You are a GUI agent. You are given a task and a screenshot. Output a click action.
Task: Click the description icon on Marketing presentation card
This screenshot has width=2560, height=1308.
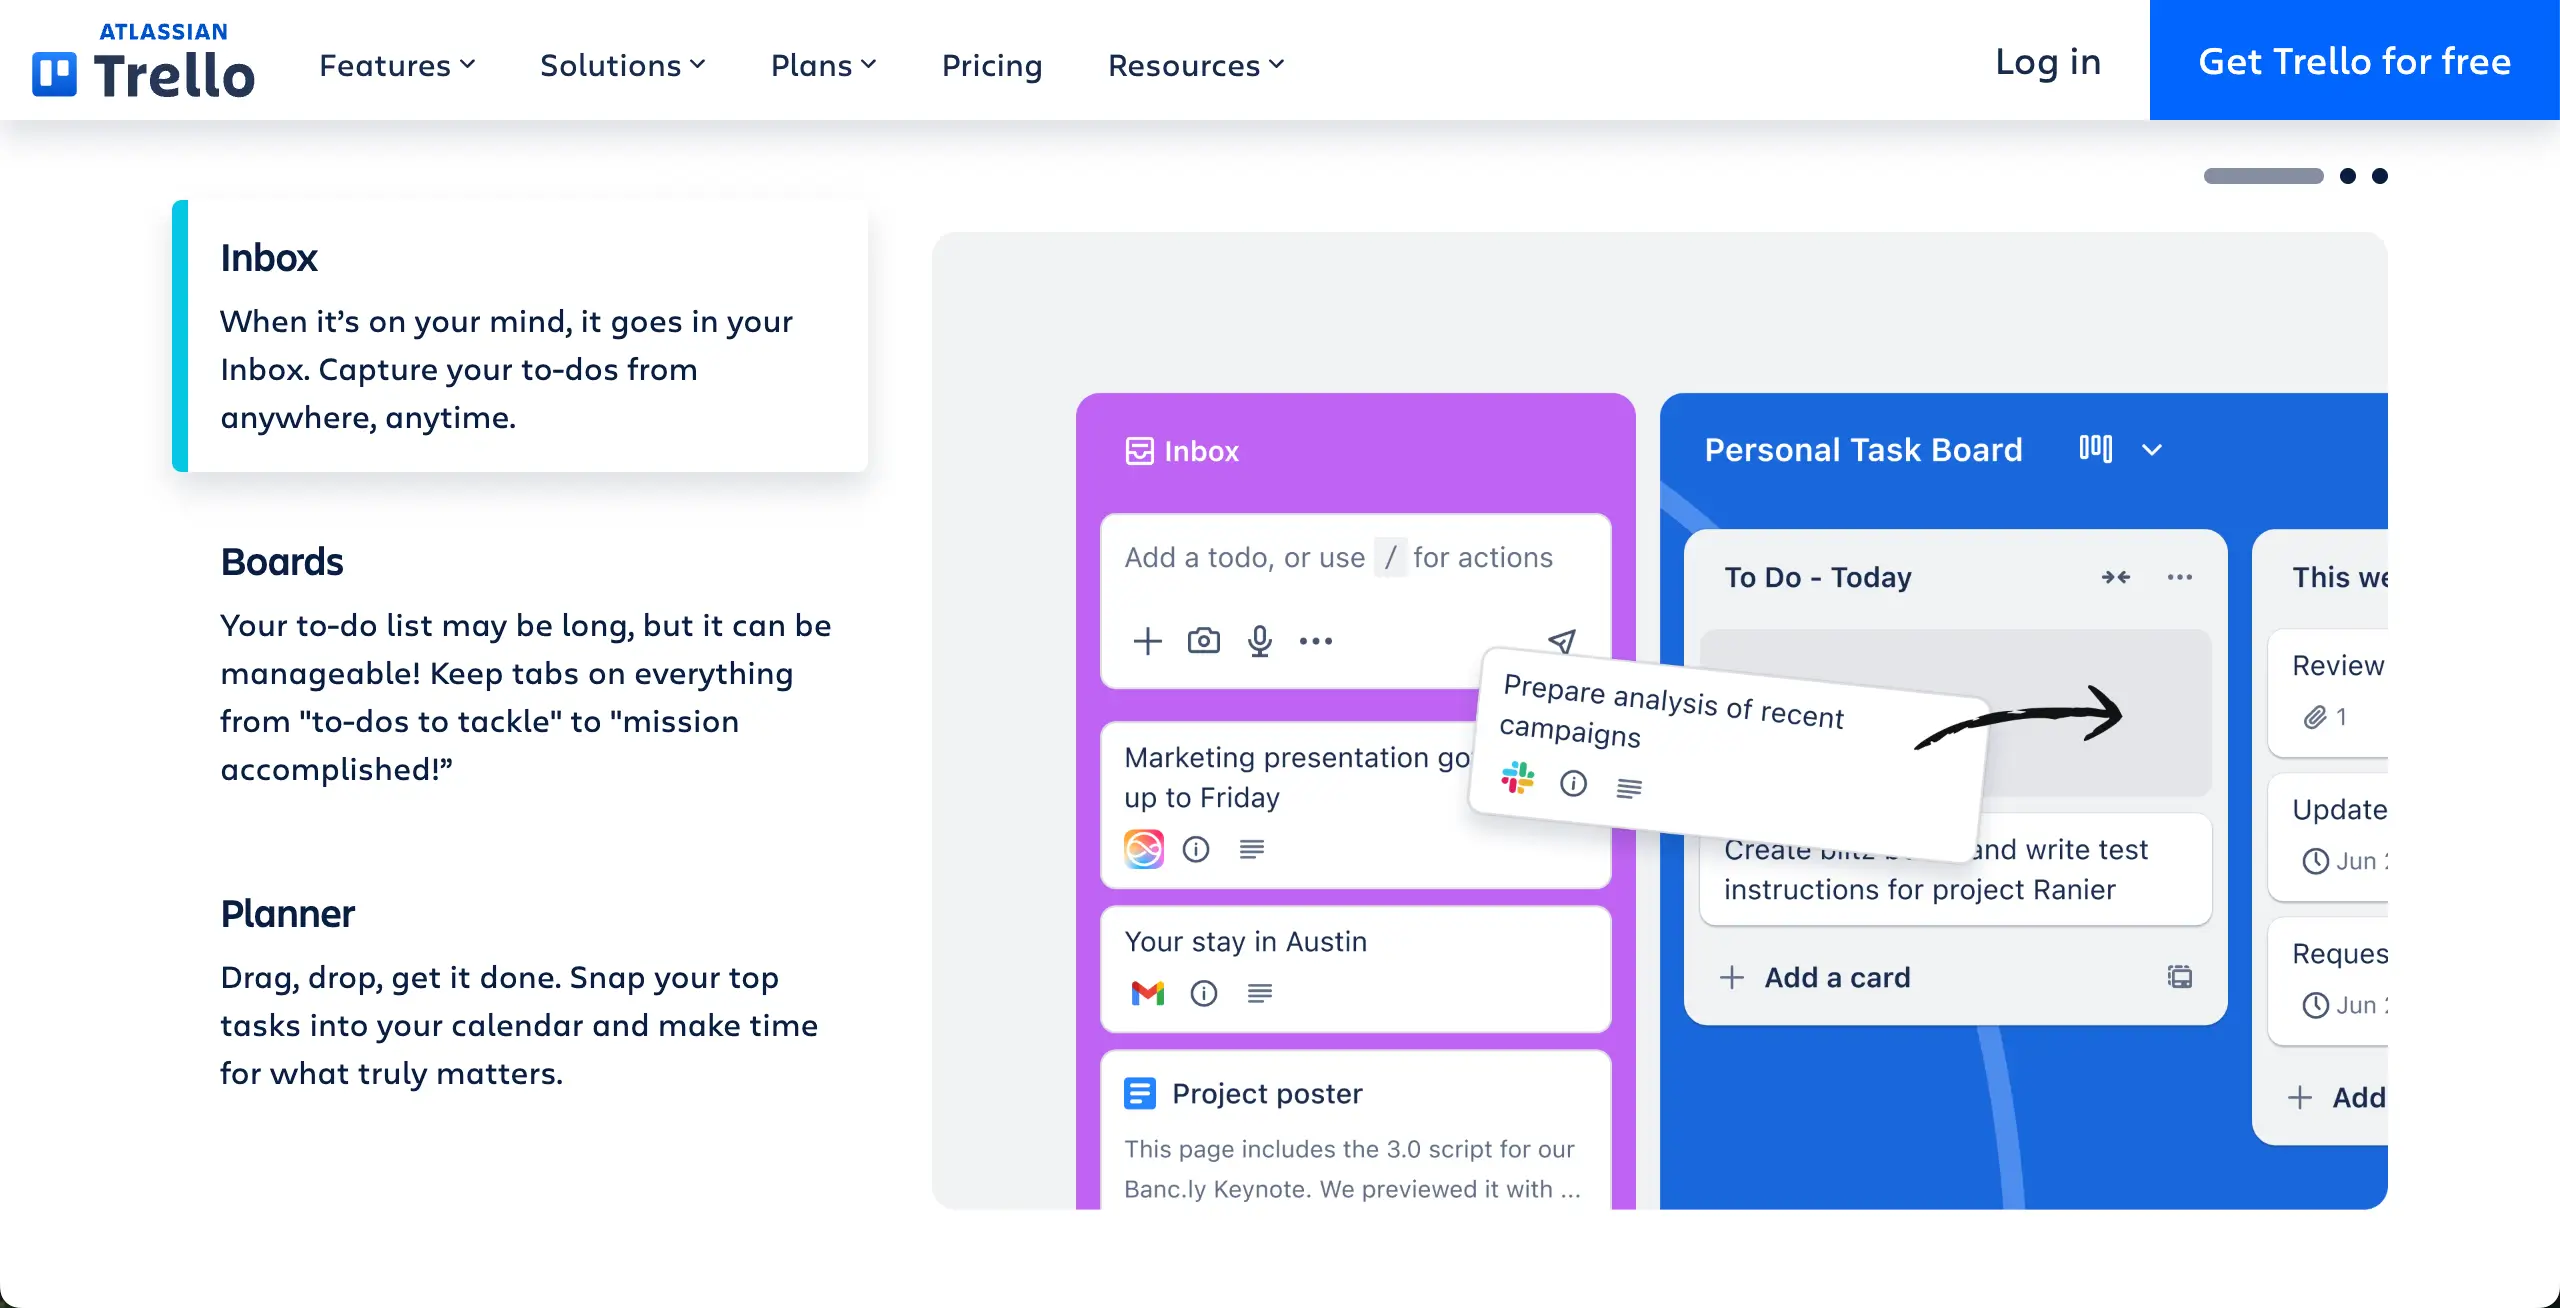1252,849
